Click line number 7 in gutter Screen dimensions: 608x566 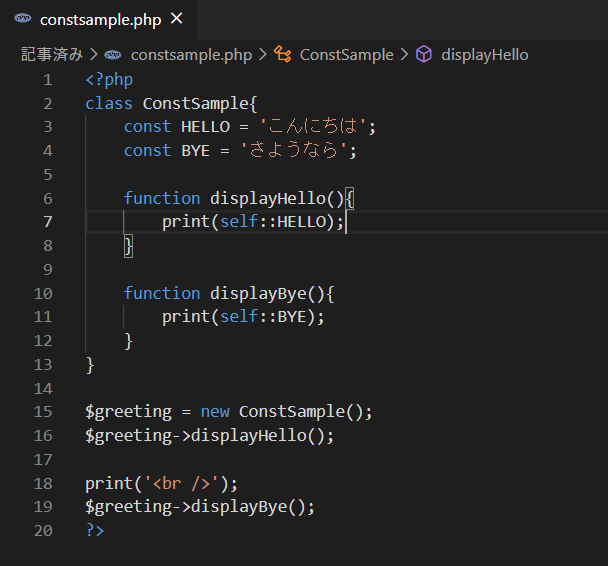pyautogui.click(x=48, y=222)
